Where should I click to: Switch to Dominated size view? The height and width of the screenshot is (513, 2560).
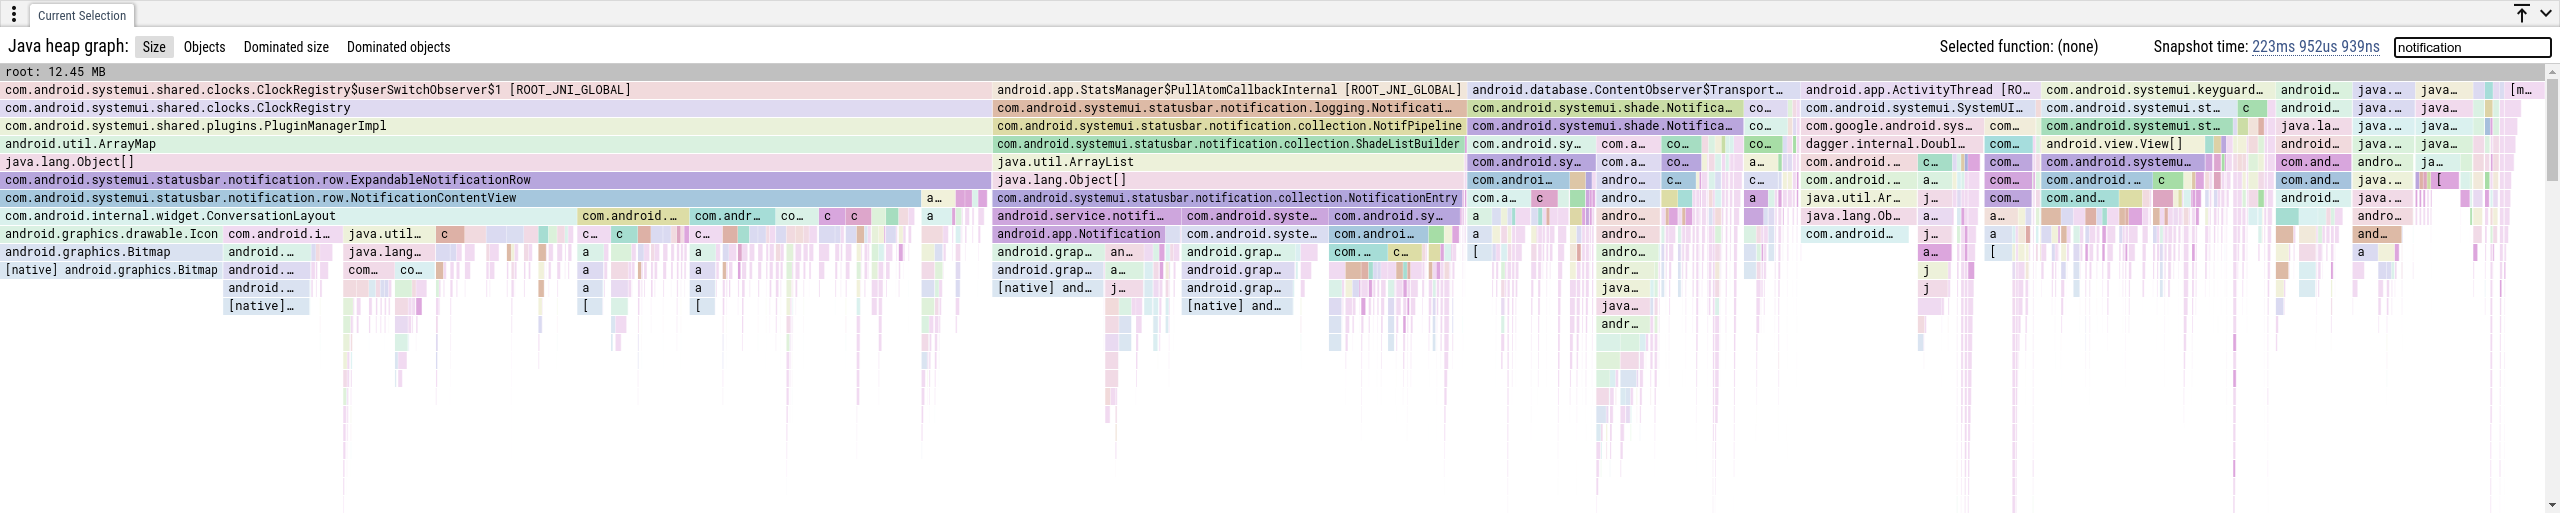(286, 47)
